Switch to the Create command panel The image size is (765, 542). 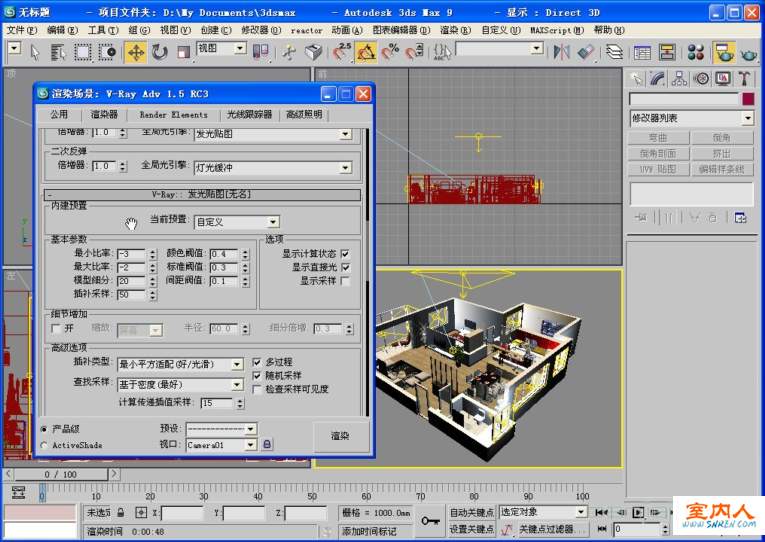tap(636, 79)
